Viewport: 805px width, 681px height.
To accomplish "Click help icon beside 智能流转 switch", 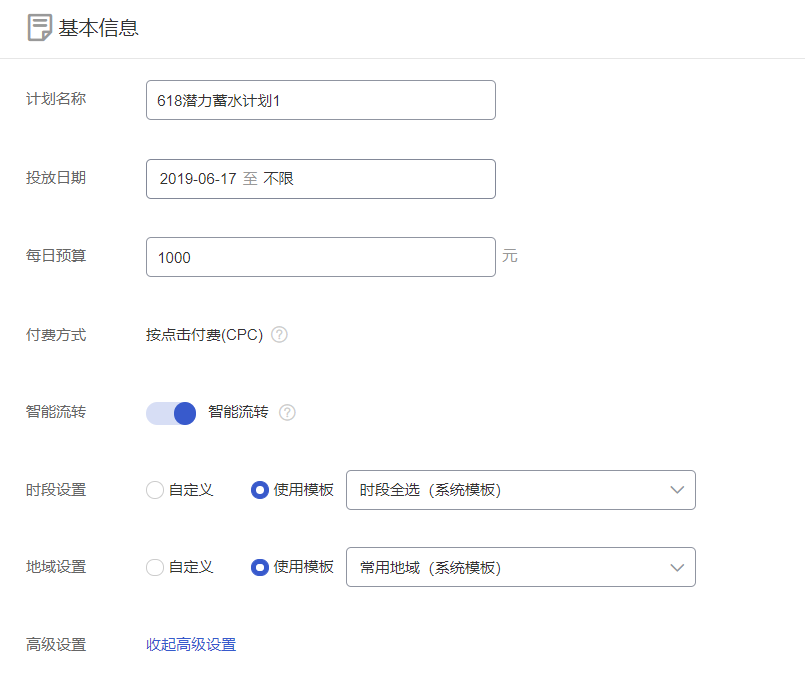I will 287,412.
